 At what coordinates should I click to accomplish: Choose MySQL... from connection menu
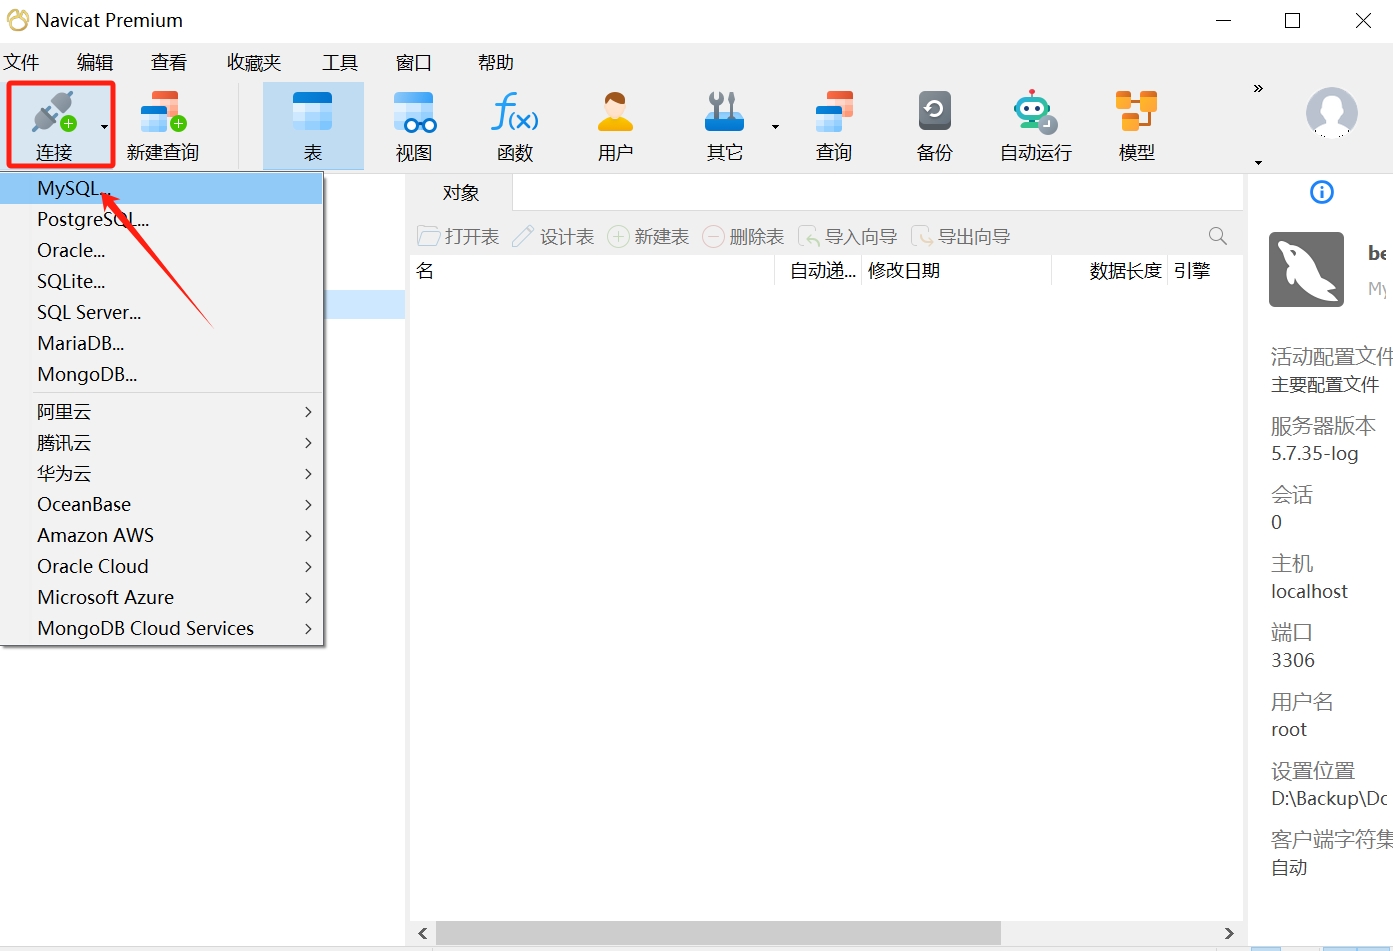pyautogui.click(x=68, y=188)
